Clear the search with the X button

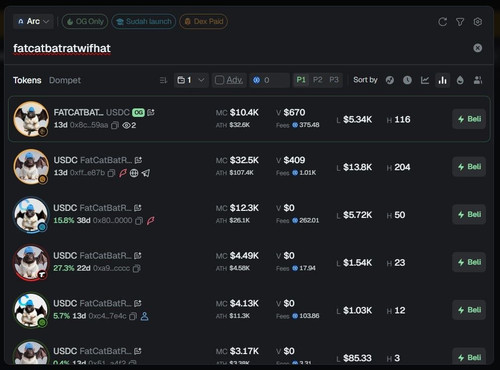pos(478,48)
